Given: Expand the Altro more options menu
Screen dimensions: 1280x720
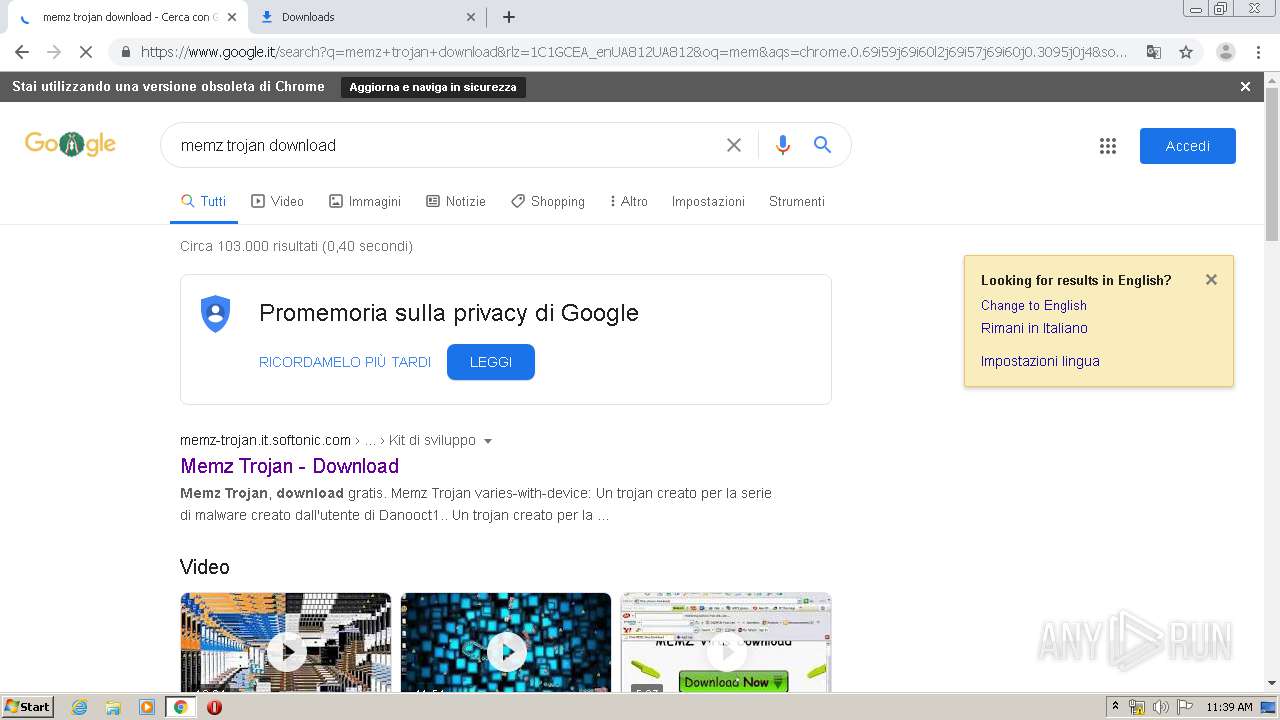Looking at the screenshot, I should (629, 201).
